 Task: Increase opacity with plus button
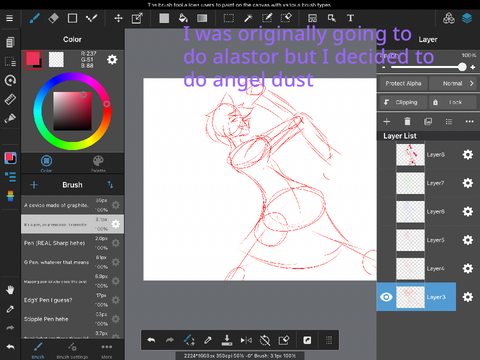[x=473, y=67]
